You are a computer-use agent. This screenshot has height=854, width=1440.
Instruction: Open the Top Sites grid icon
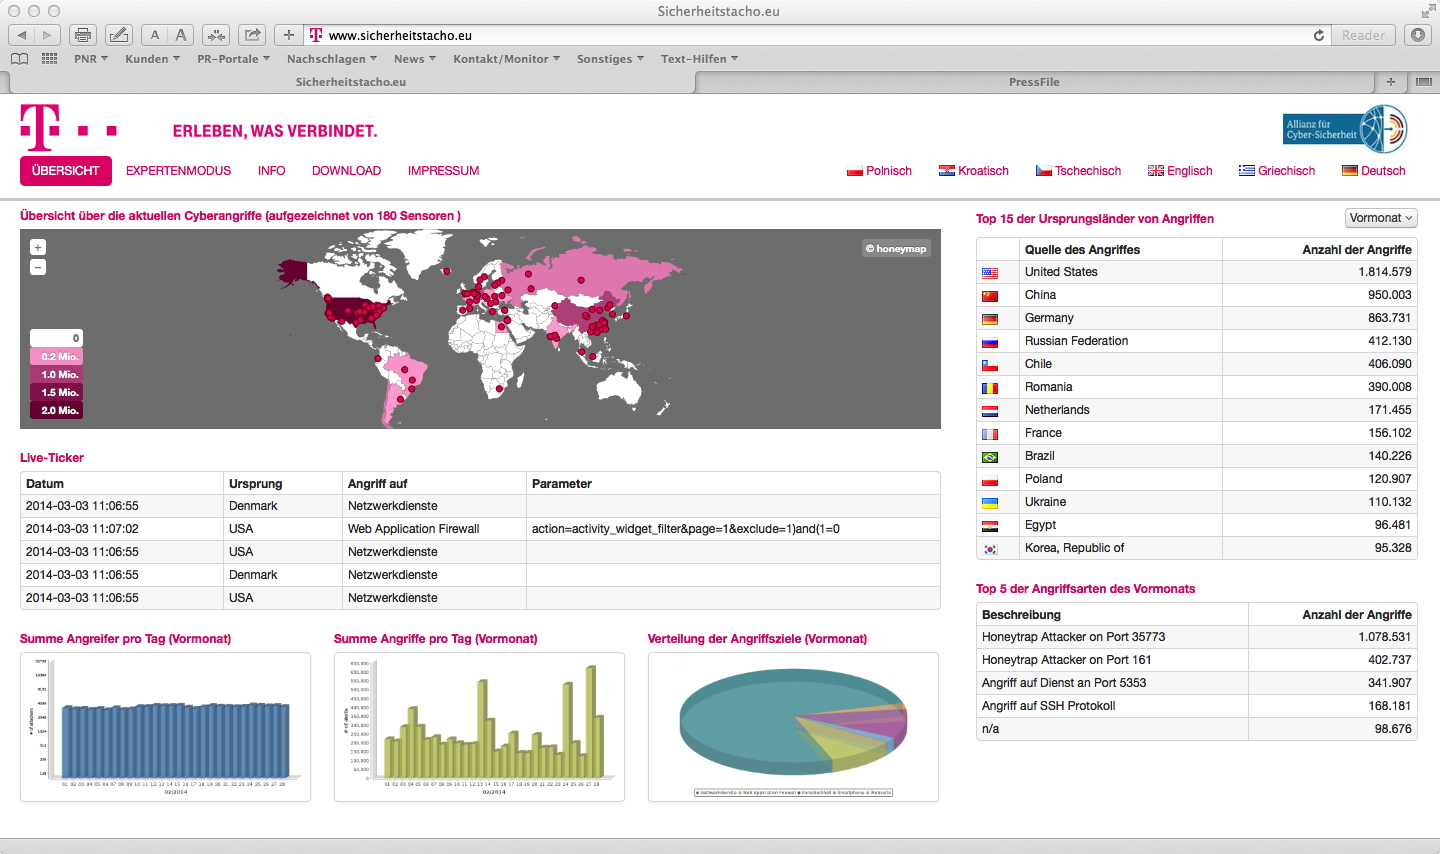click(x=49, y=59)
